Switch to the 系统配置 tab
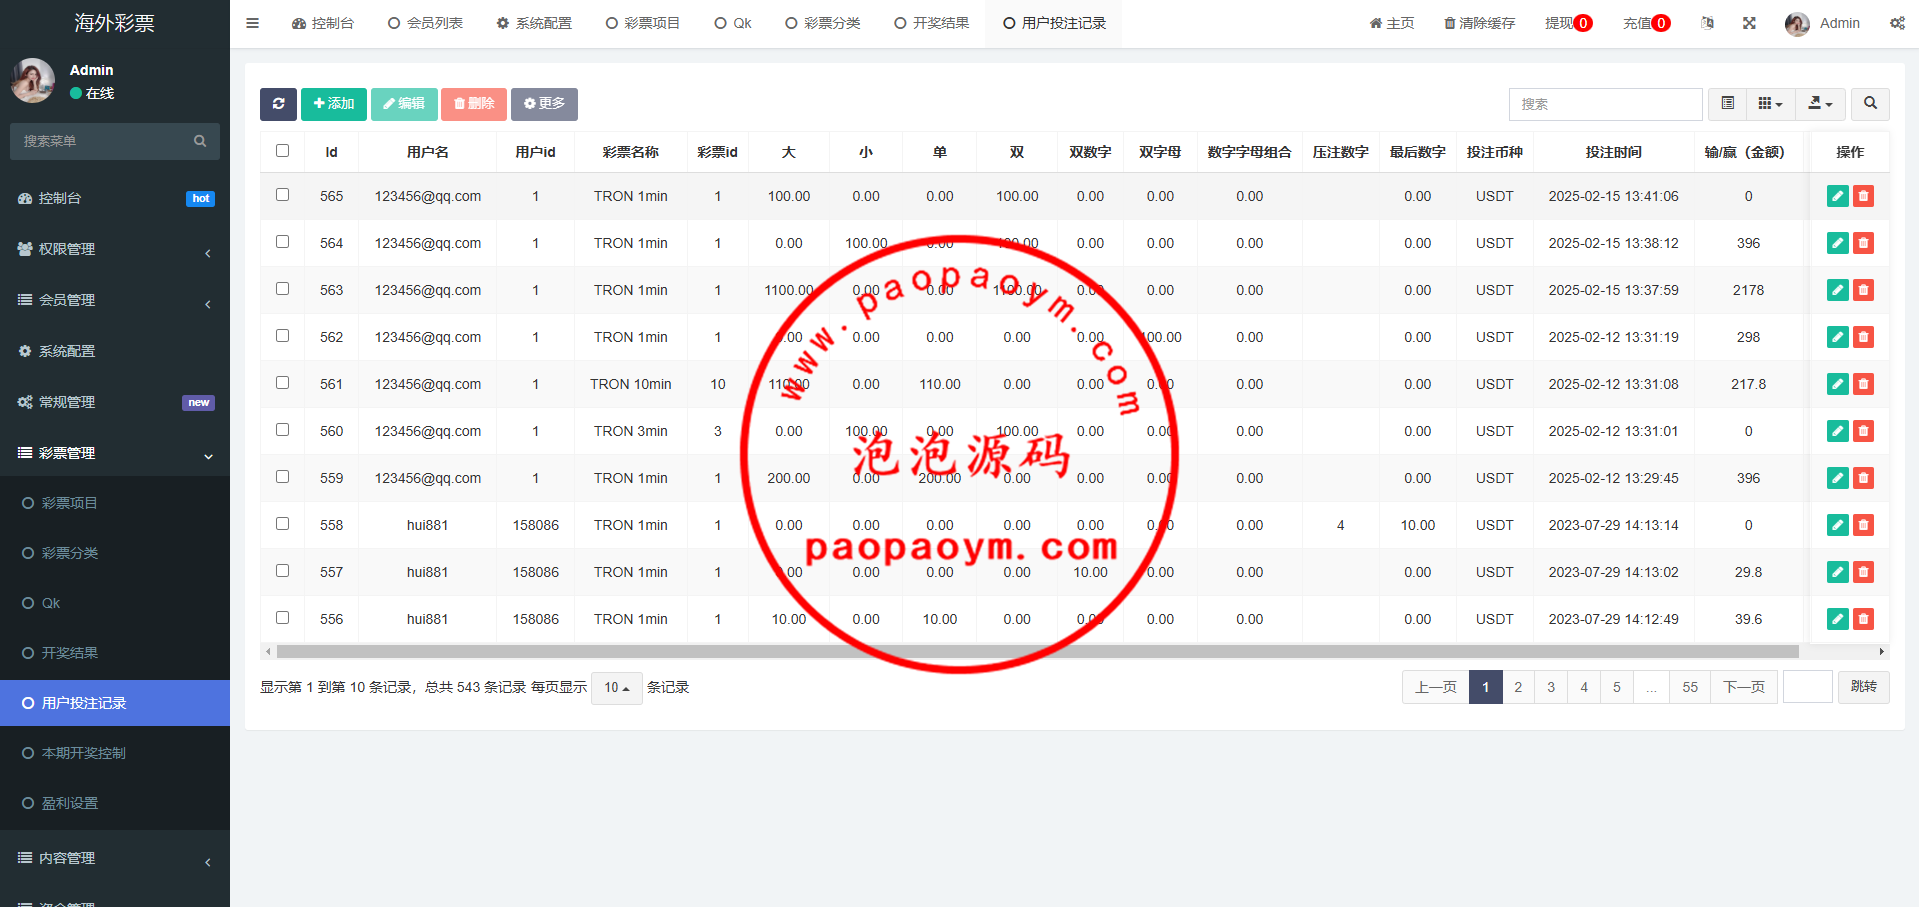Image resolution: width=1919 pixels, height=907 pixels. [x=534, y=23]
